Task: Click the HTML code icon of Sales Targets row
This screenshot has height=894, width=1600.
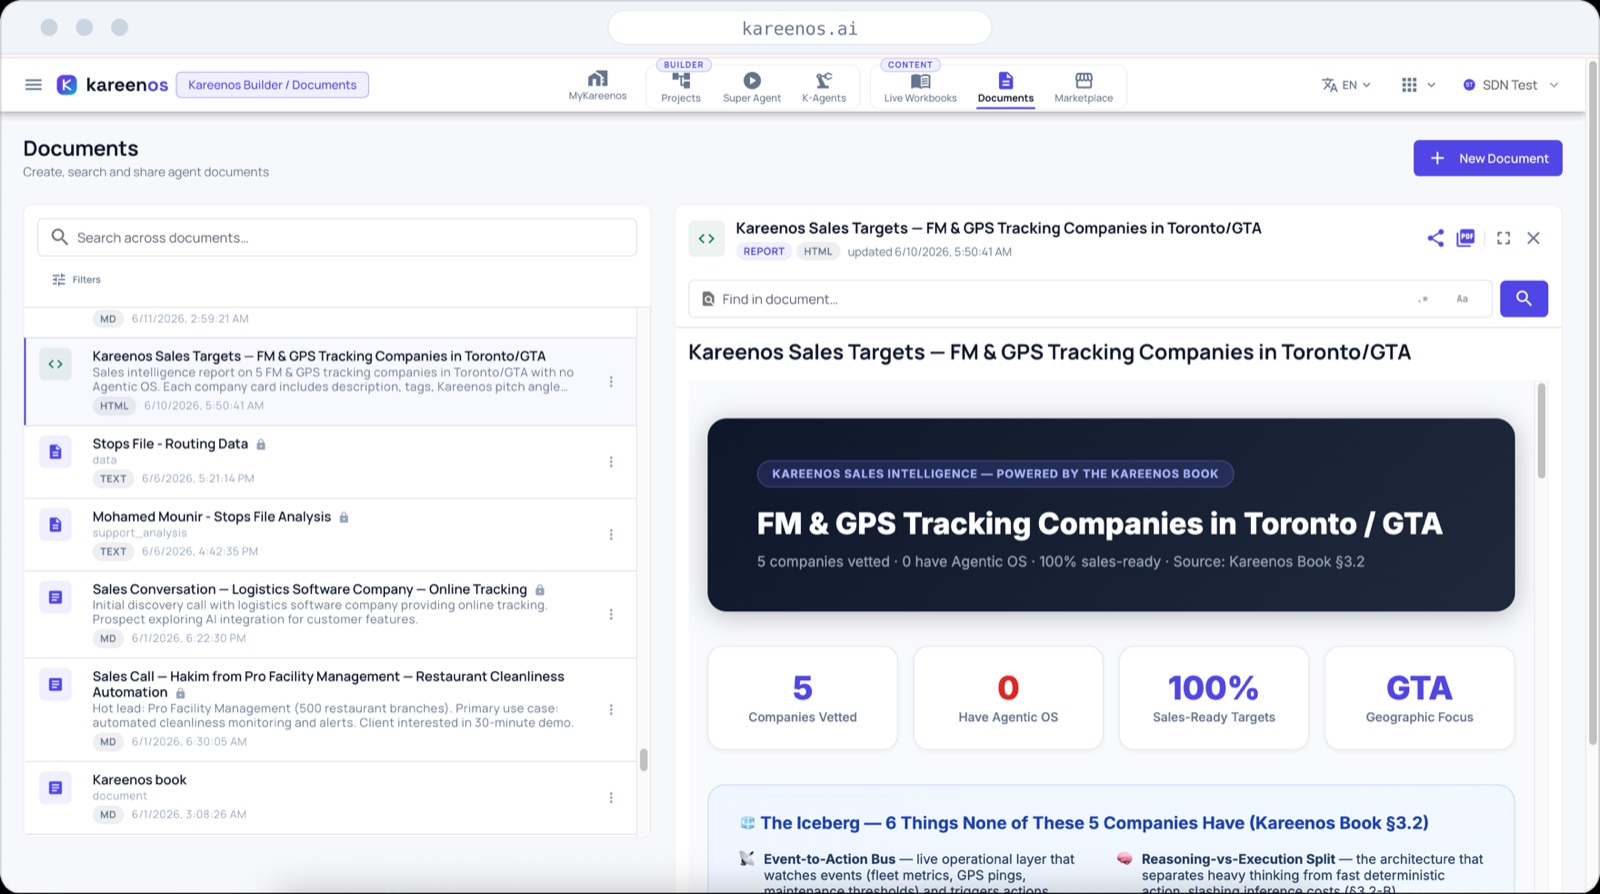Action: [55, 365]
